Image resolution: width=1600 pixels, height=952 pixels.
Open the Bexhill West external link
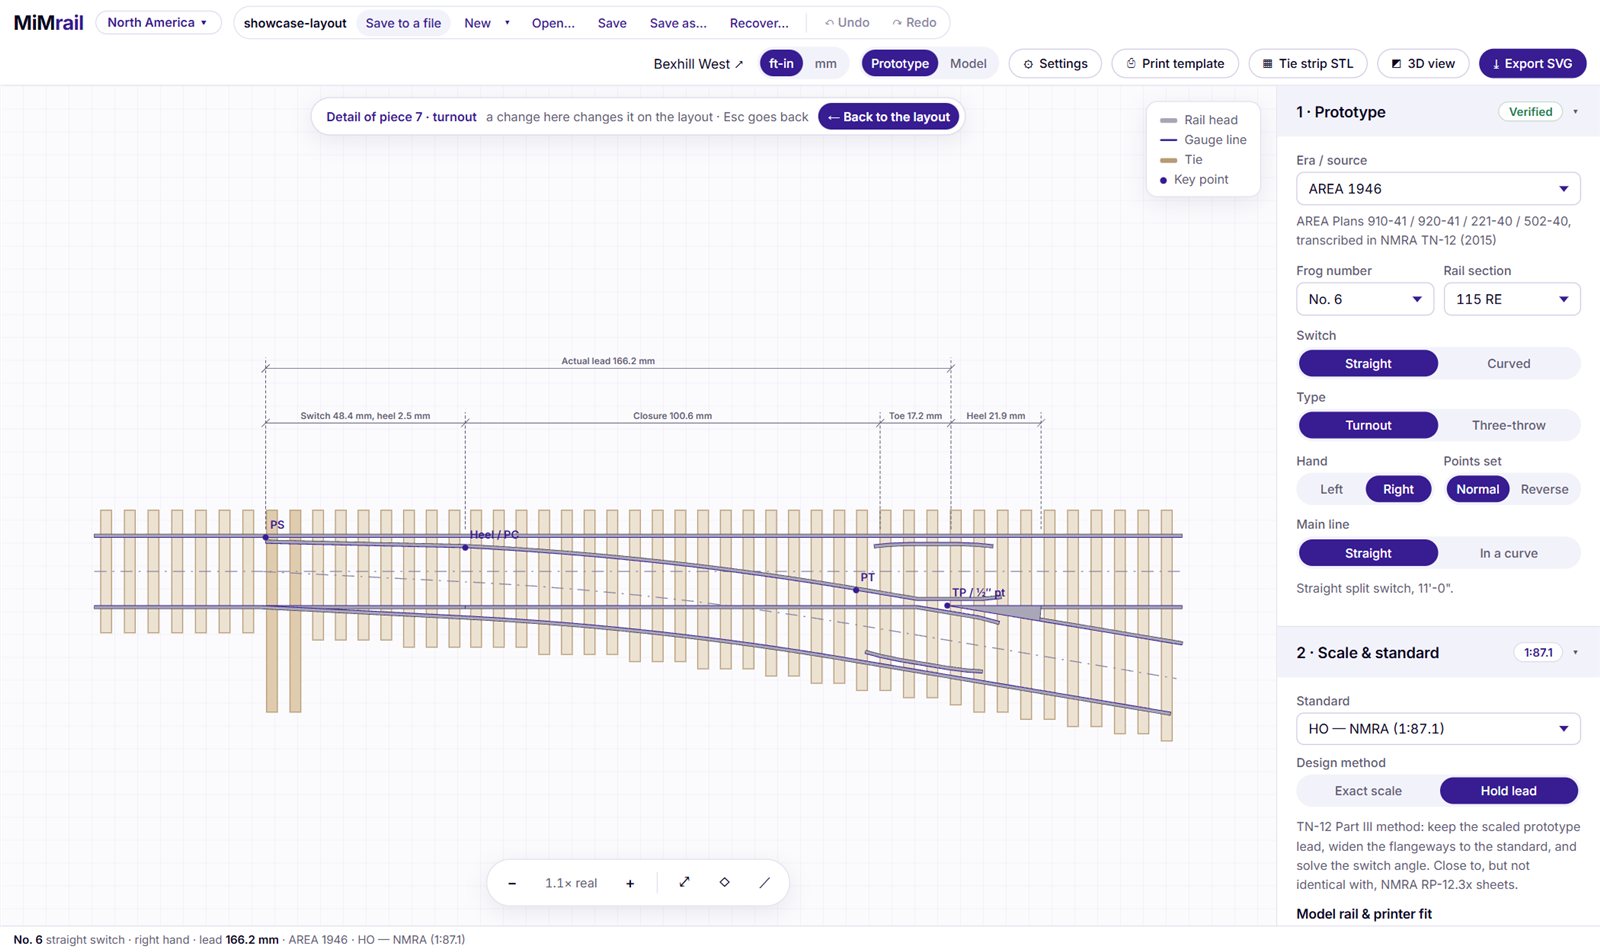point(698,64)
